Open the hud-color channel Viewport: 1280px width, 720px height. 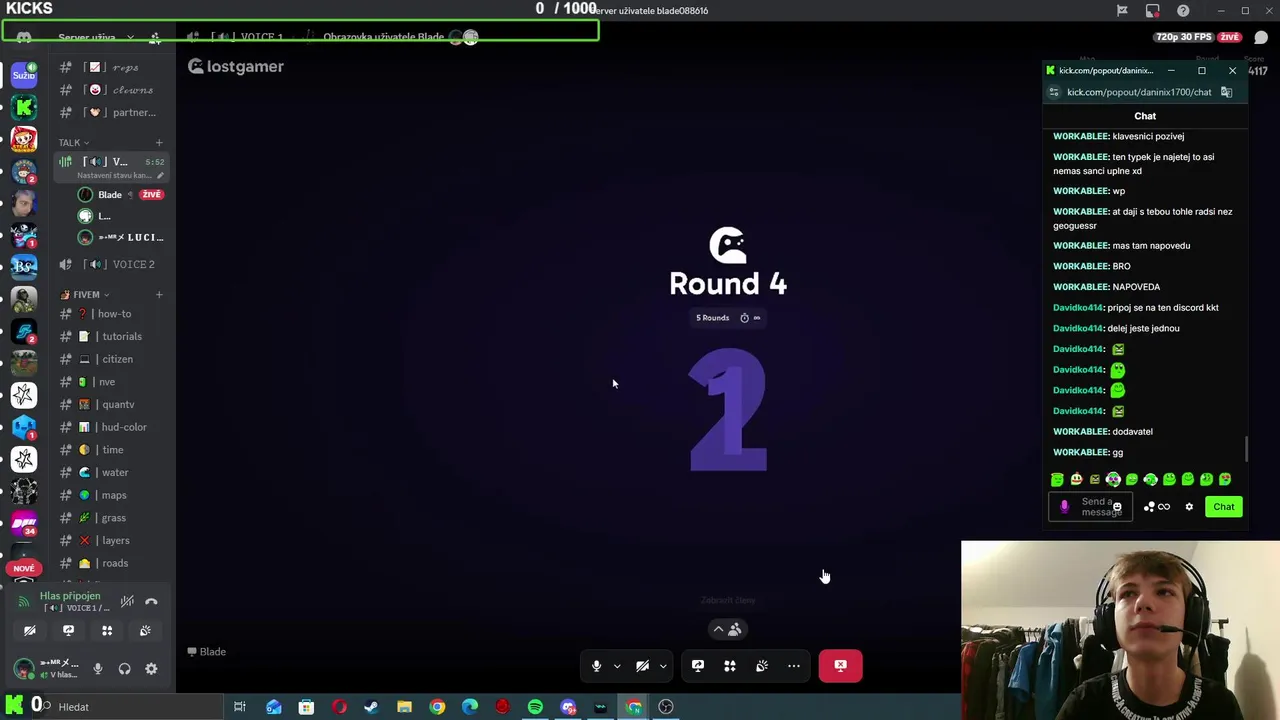coord(110,427)
